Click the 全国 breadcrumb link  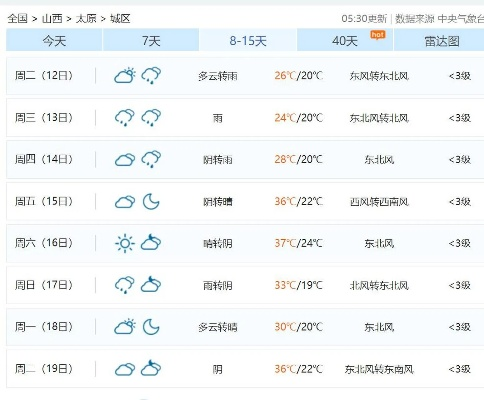(x=17, y=18)
